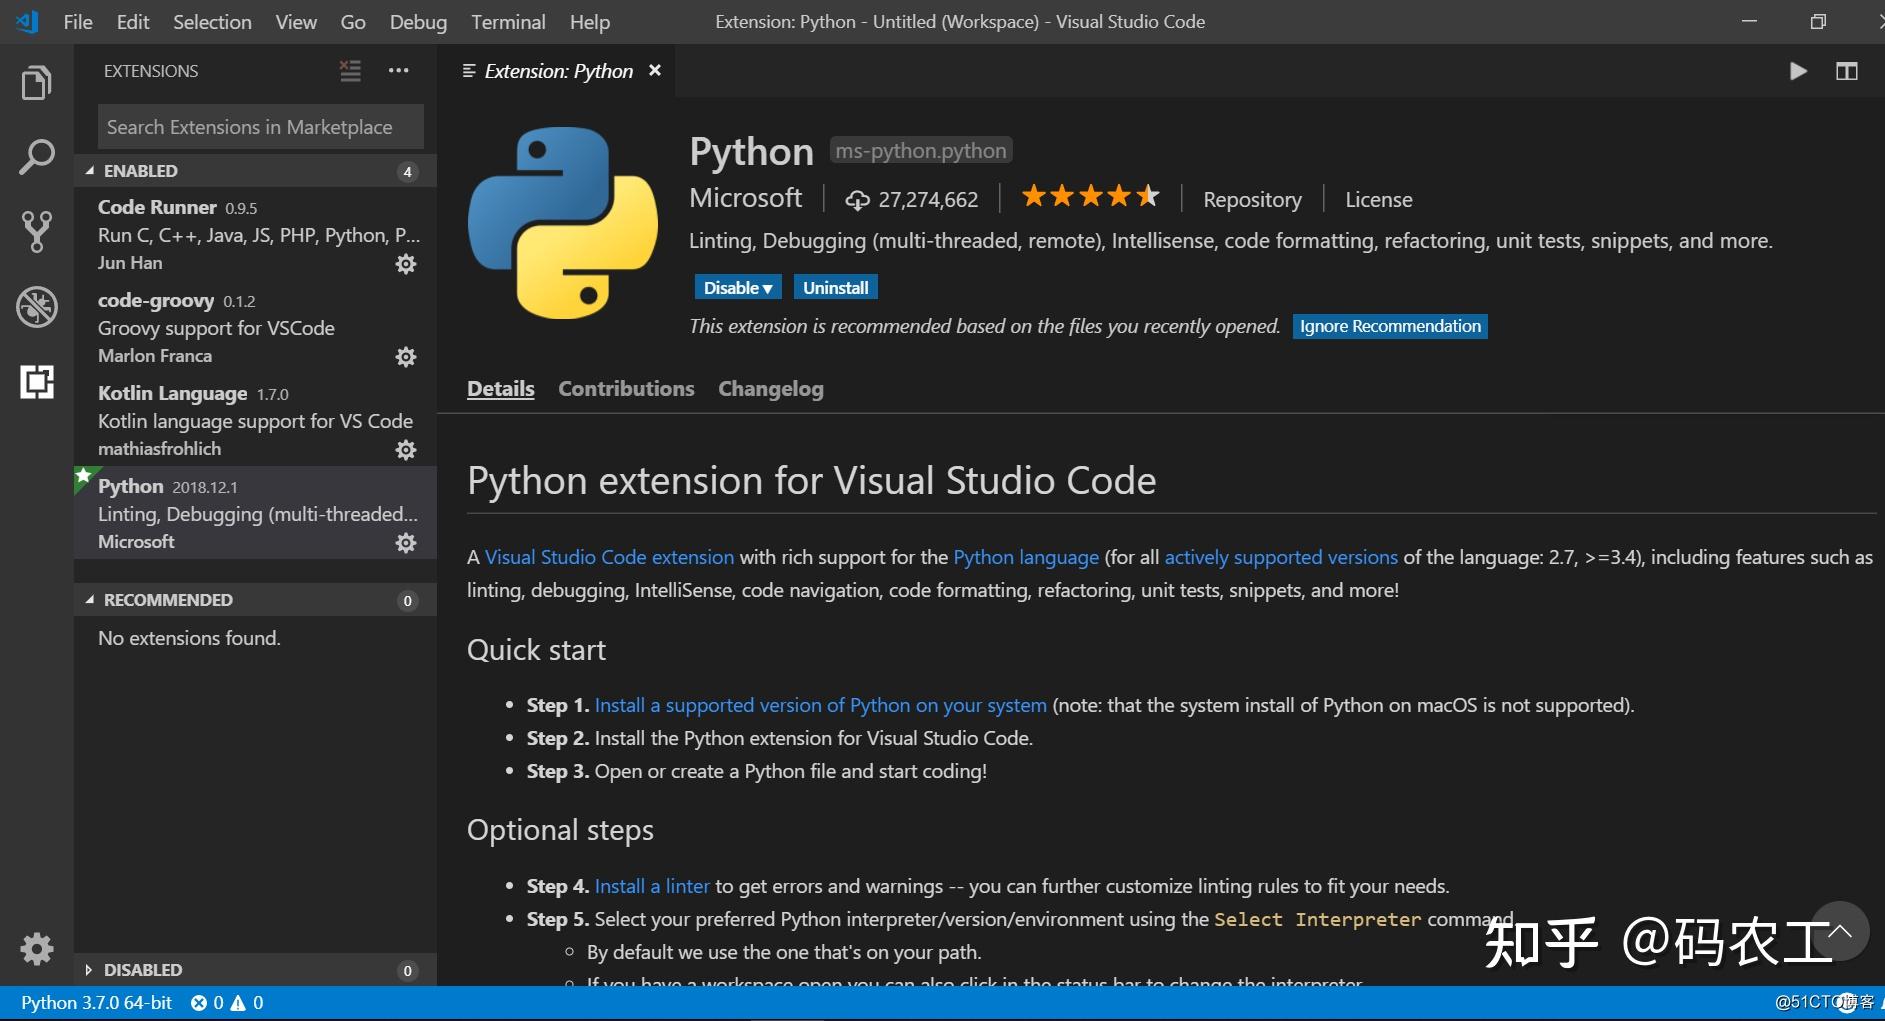This screenshot has width=1885, height=1021.
Task: Select Python 2018.12.1 extension in list
Action: tap(256, 513)
